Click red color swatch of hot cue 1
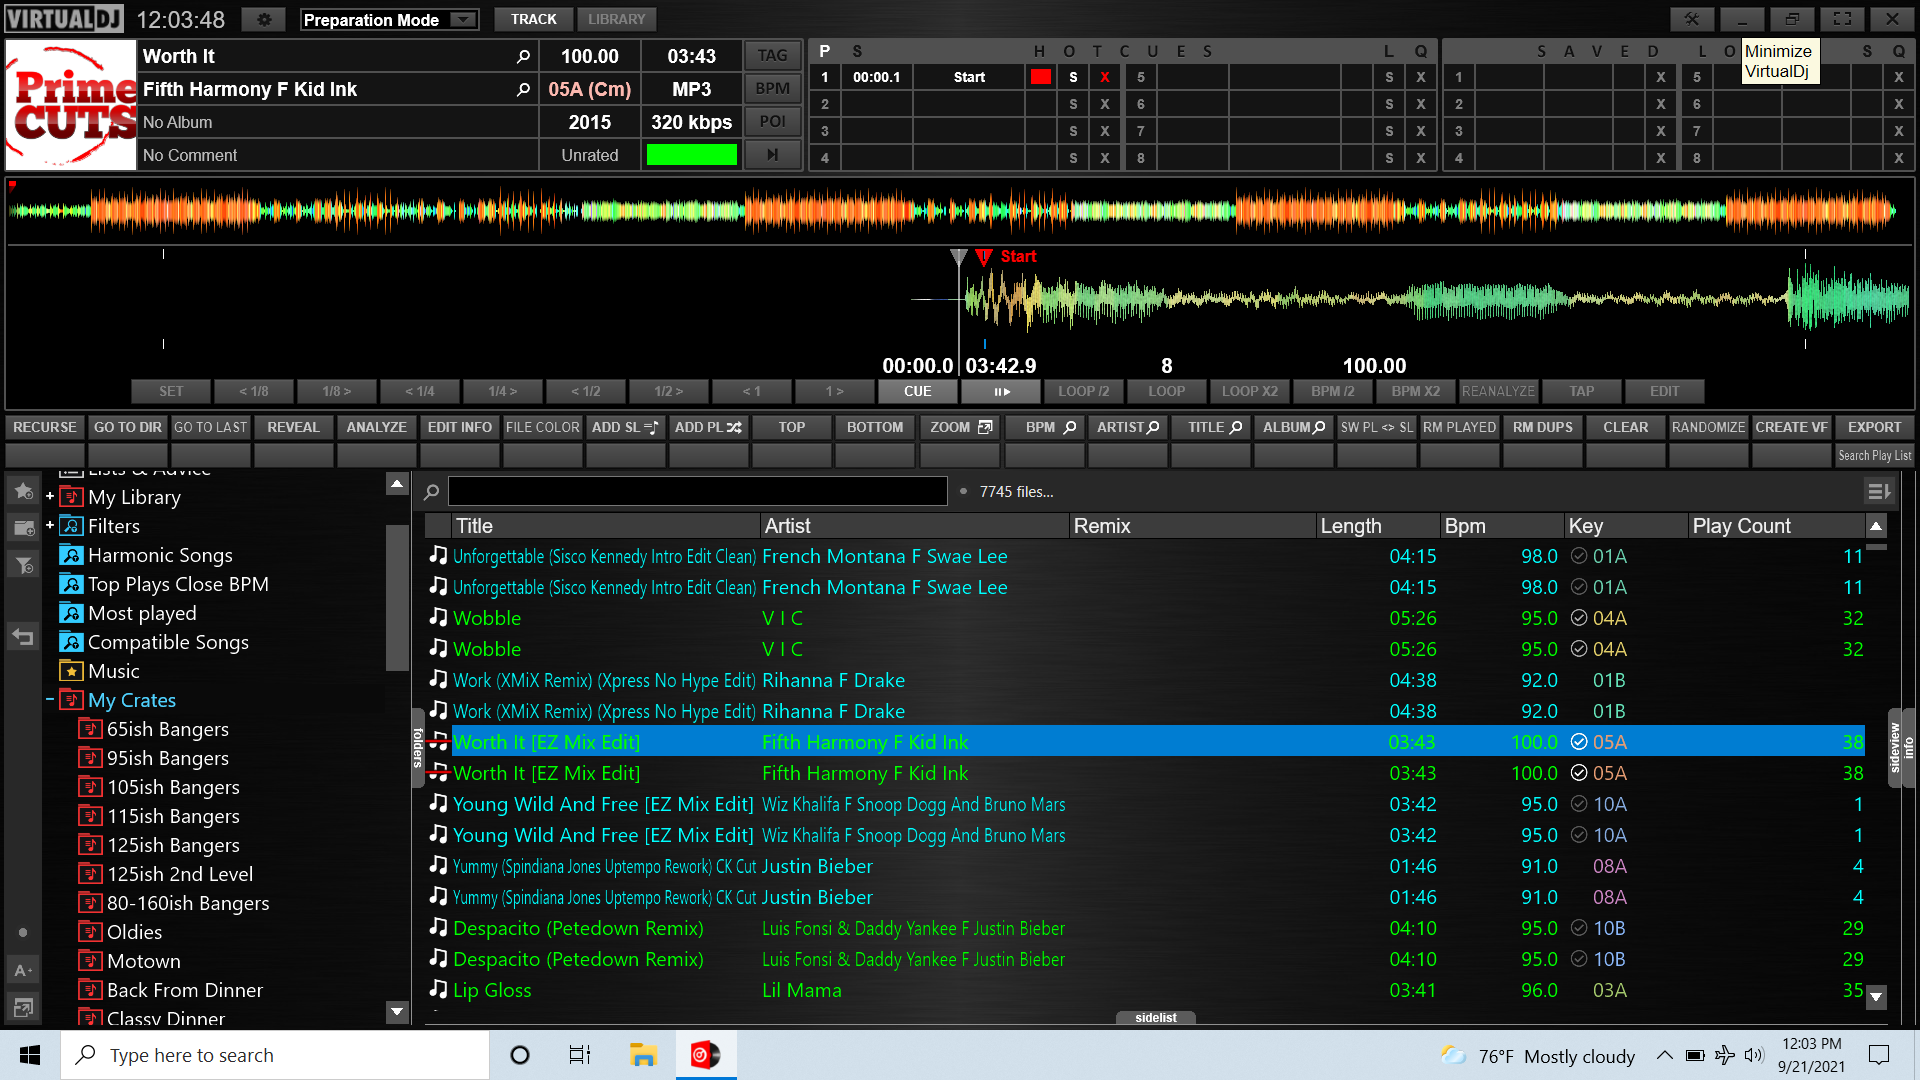1920x1080 pixels. (1041, 77)
